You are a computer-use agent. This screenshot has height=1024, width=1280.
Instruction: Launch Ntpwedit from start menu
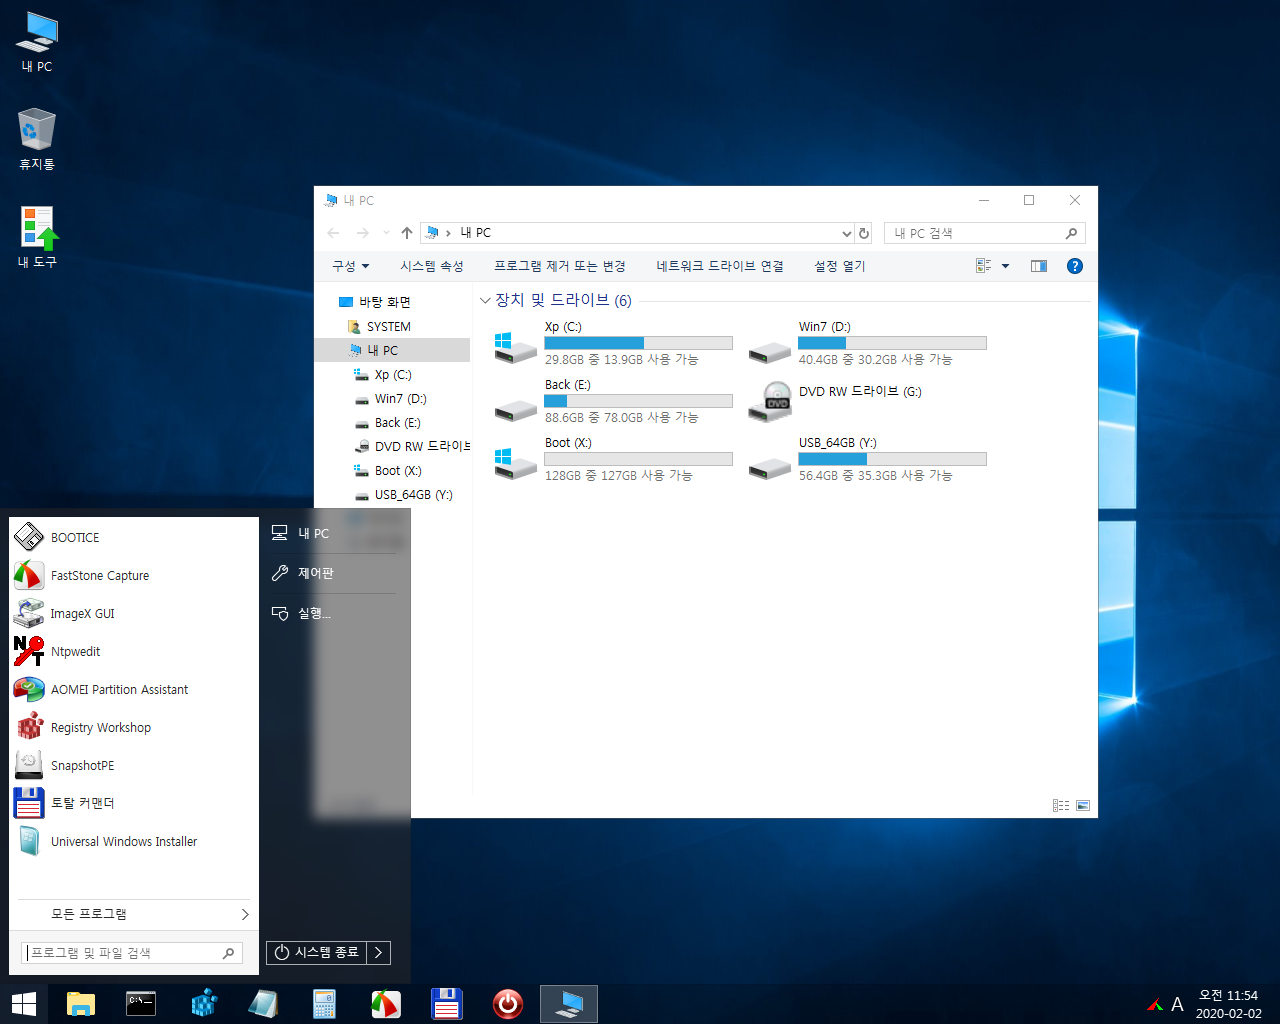point(134,652)
